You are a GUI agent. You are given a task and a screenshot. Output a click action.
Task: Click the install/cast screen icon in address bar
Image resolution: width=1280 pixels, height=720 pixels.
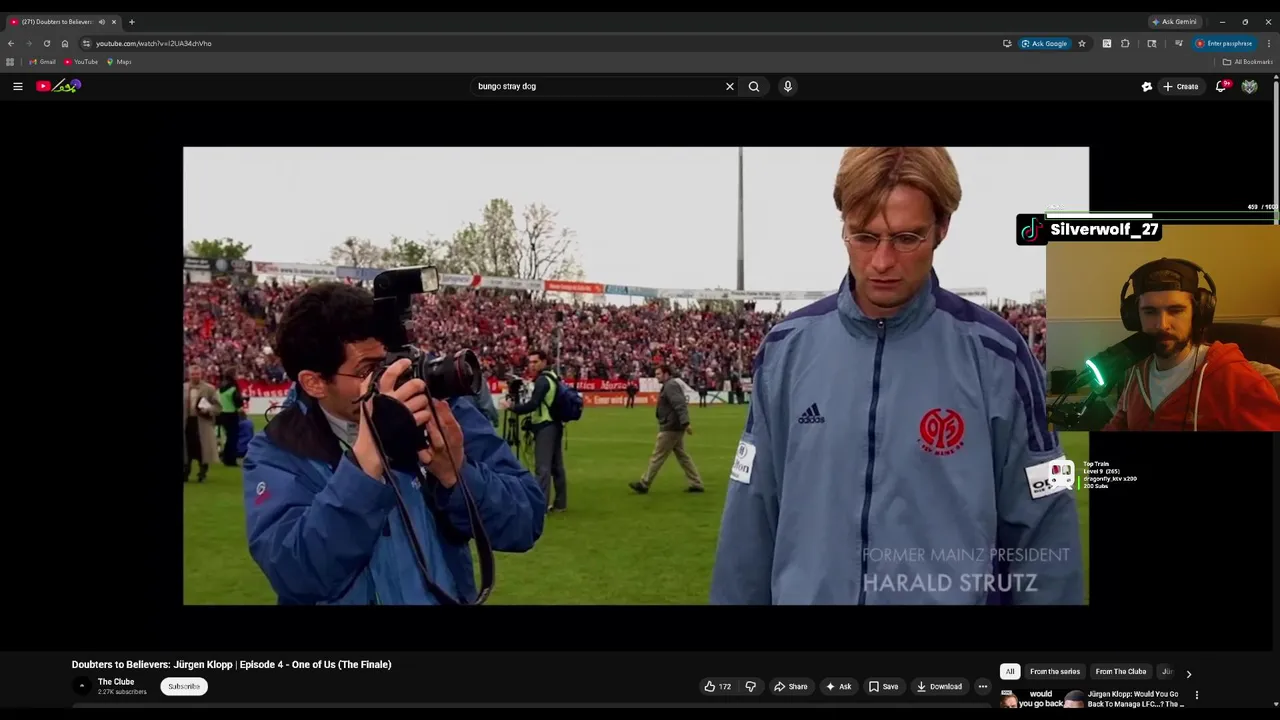click(1007, 43)
